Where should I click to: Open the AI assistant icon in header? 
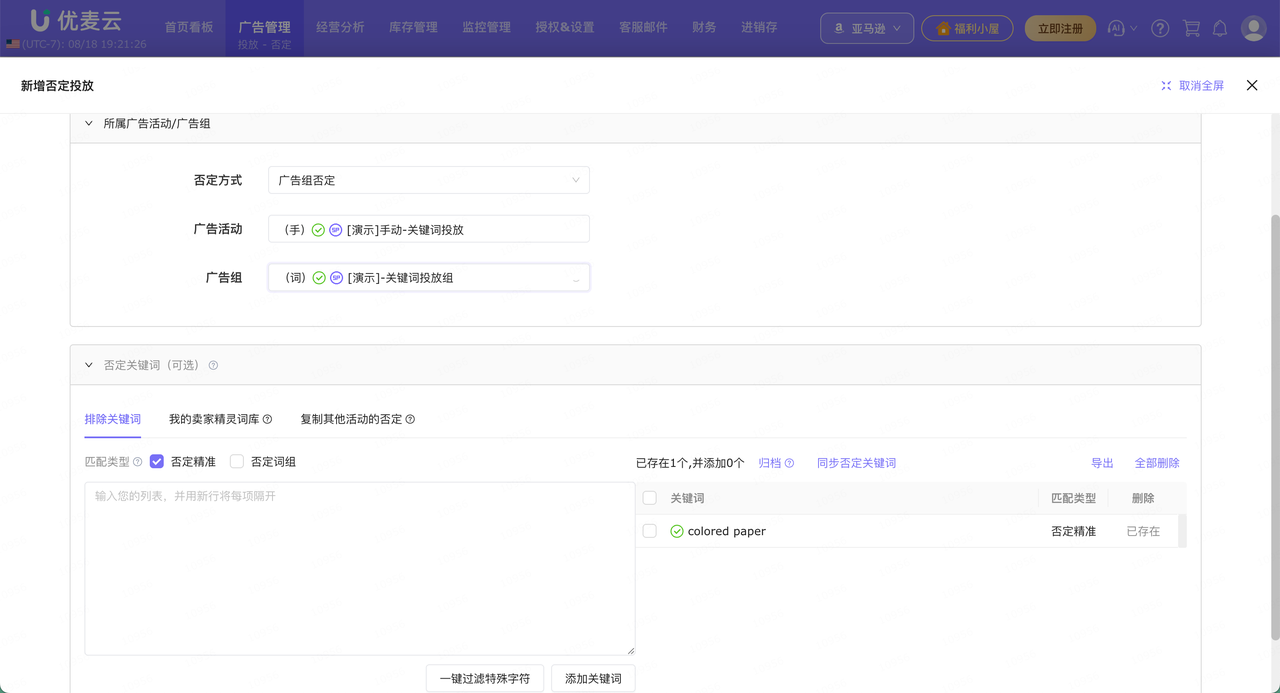click(1117, 29)
